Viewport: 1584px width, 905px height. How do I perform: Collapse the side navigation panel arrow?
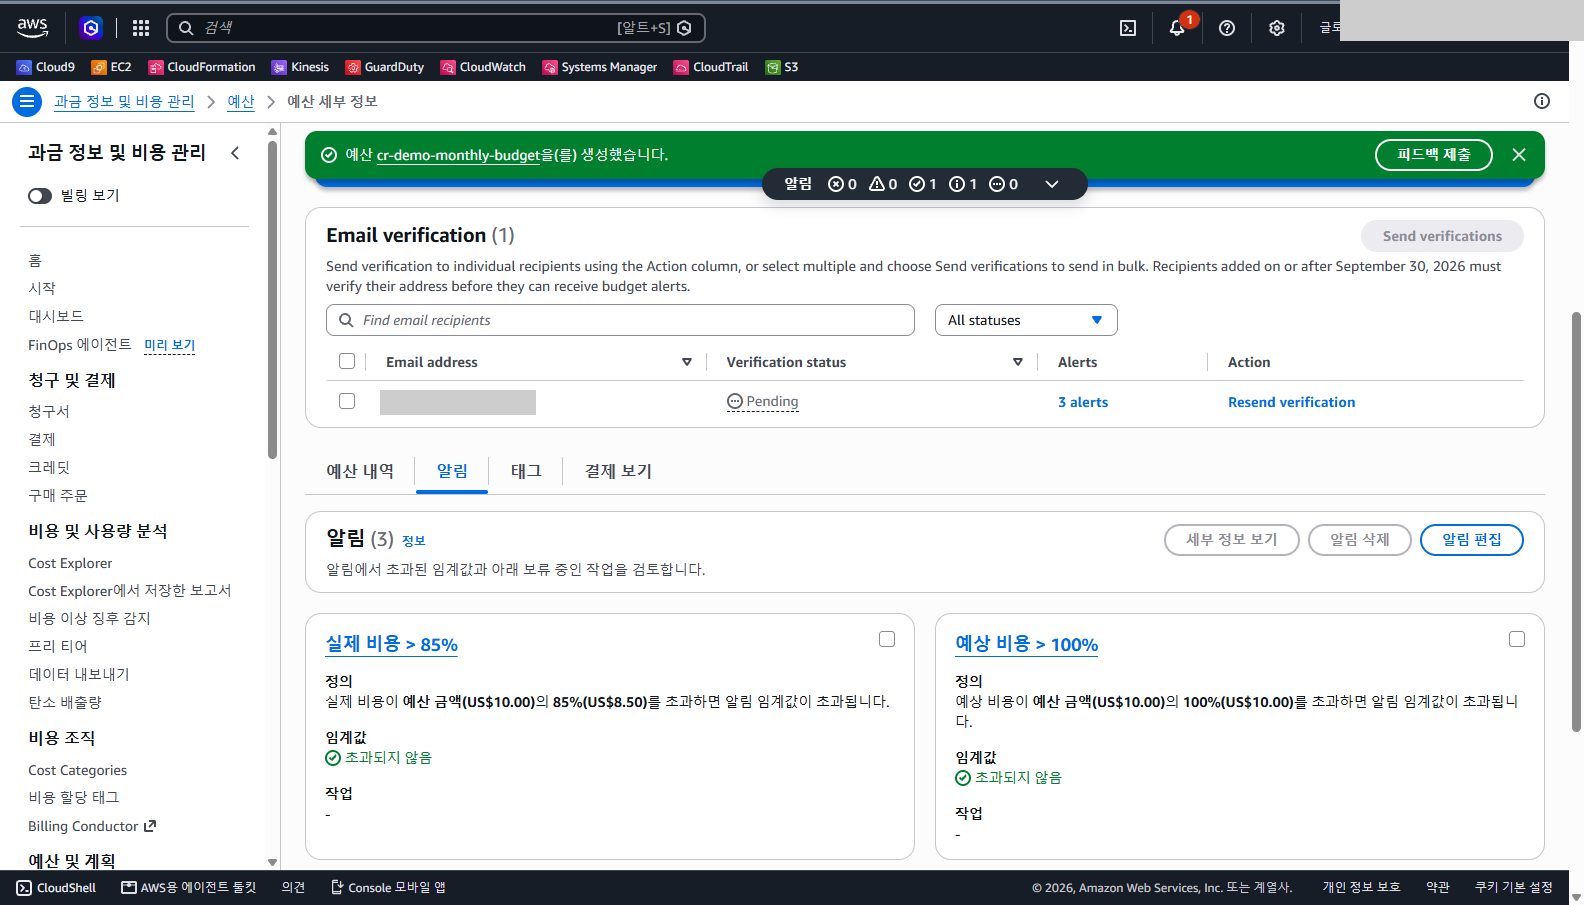tap(235, 153)
